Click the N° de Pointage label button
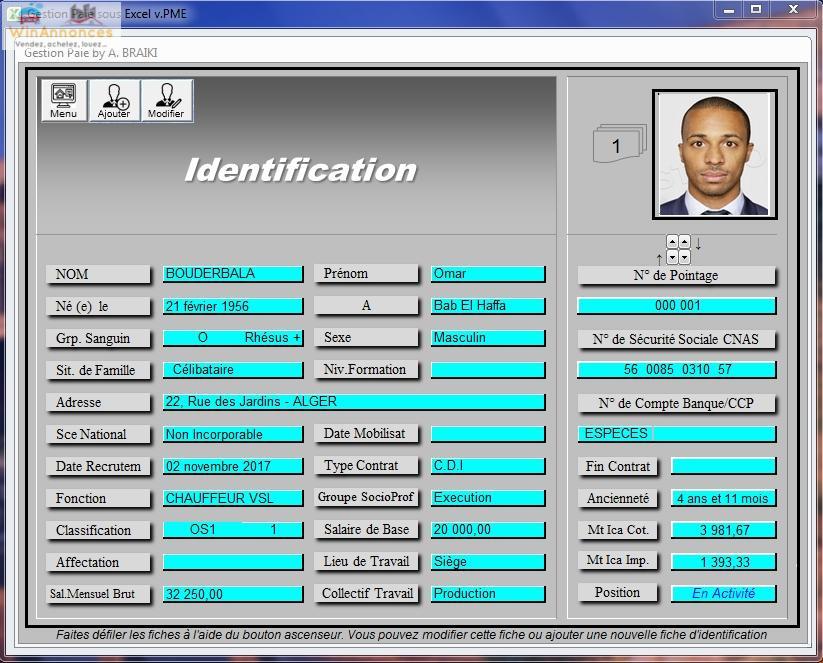The width and height of the screenshot is (823, 663). coord(676,275)
